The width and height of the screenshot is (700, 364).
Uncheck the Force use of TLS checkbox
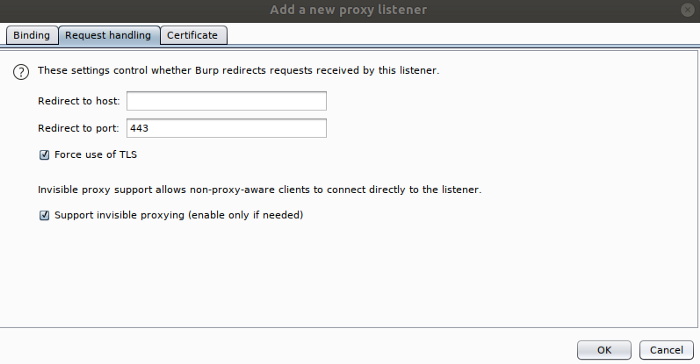(44, 155)
